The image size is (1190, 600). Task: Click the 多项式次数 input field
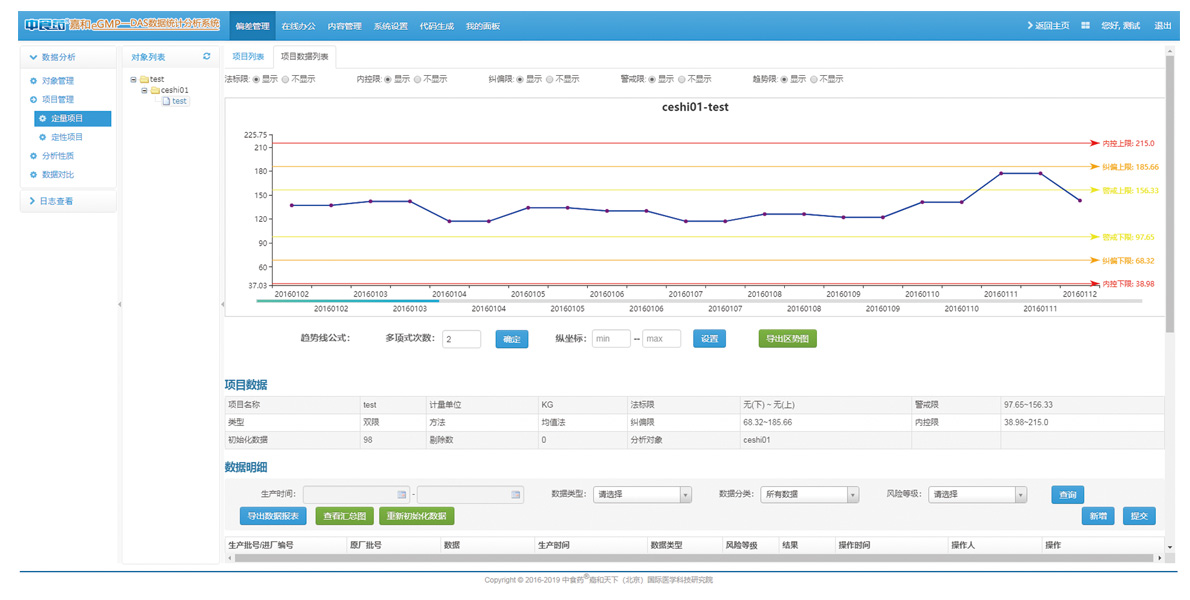point(461,339)
